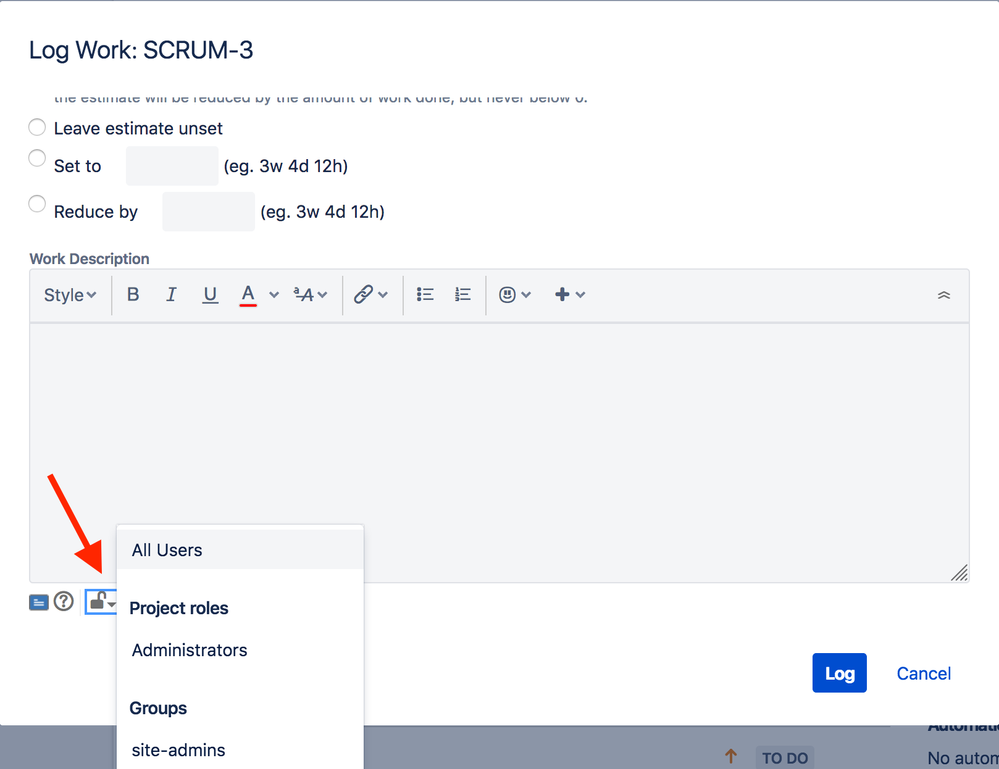Open the Help question mark icon
Viewport: 999px width, 769px height.
tap(63, 601)
